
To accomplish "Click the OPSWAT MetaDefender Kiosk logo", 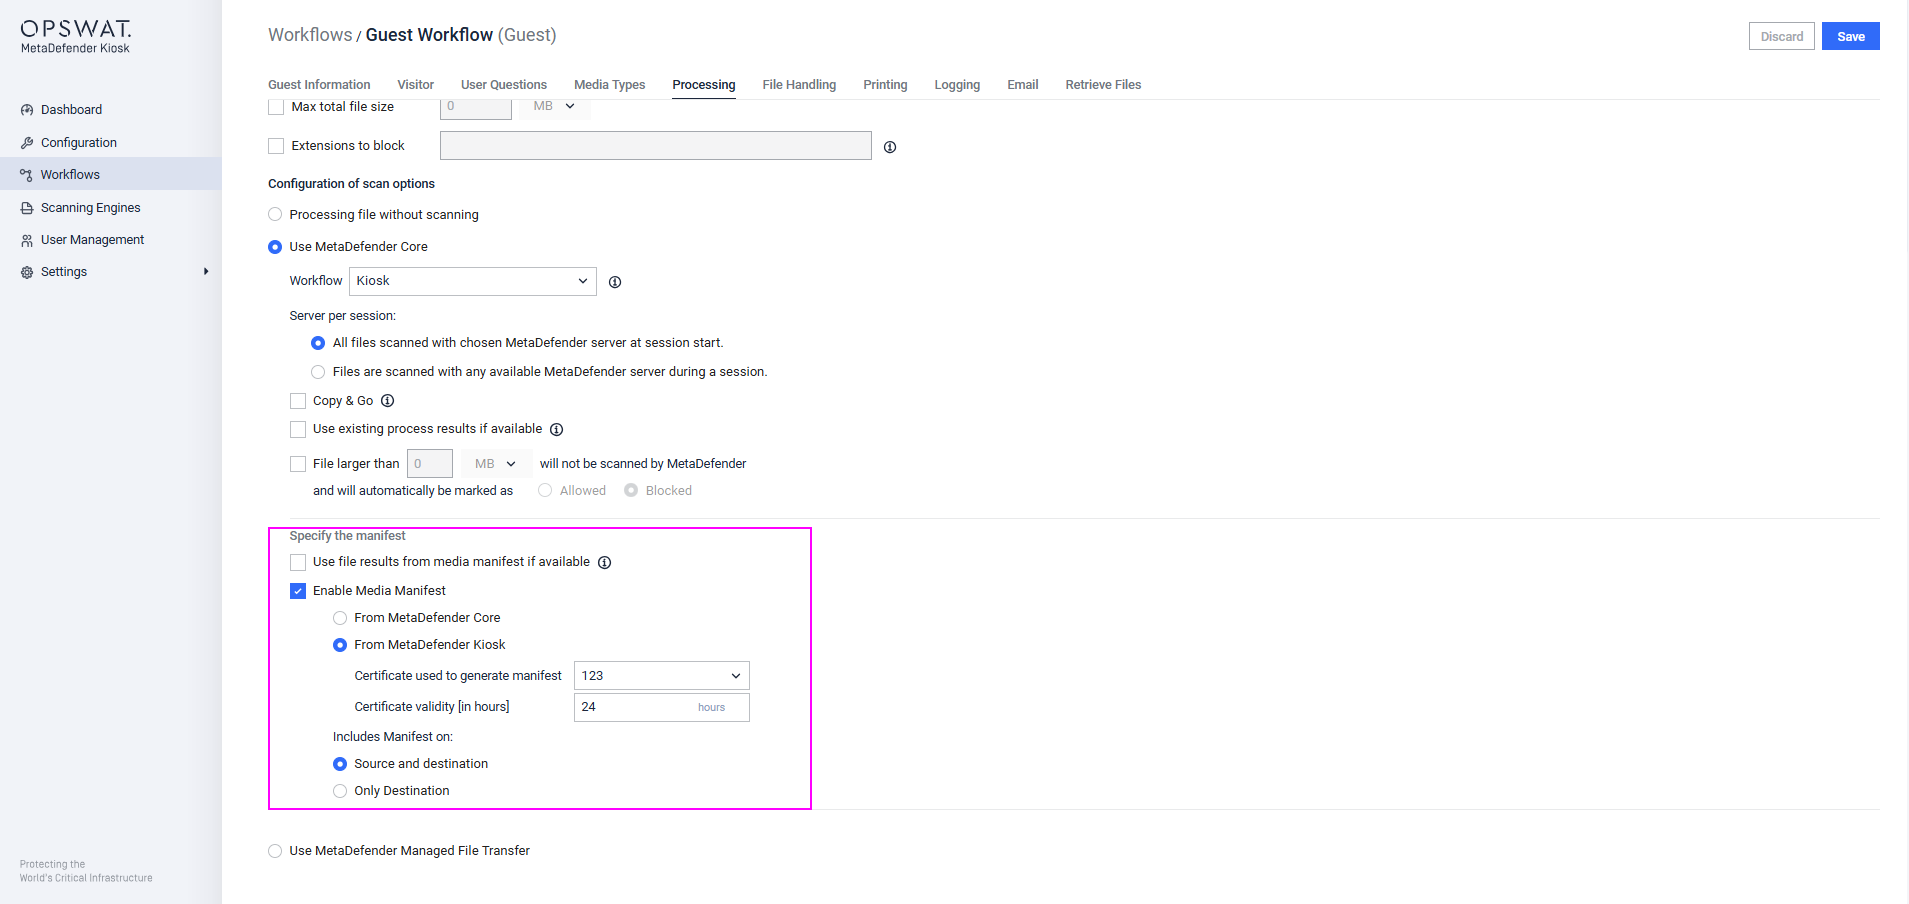I will [x=76, y=36].
